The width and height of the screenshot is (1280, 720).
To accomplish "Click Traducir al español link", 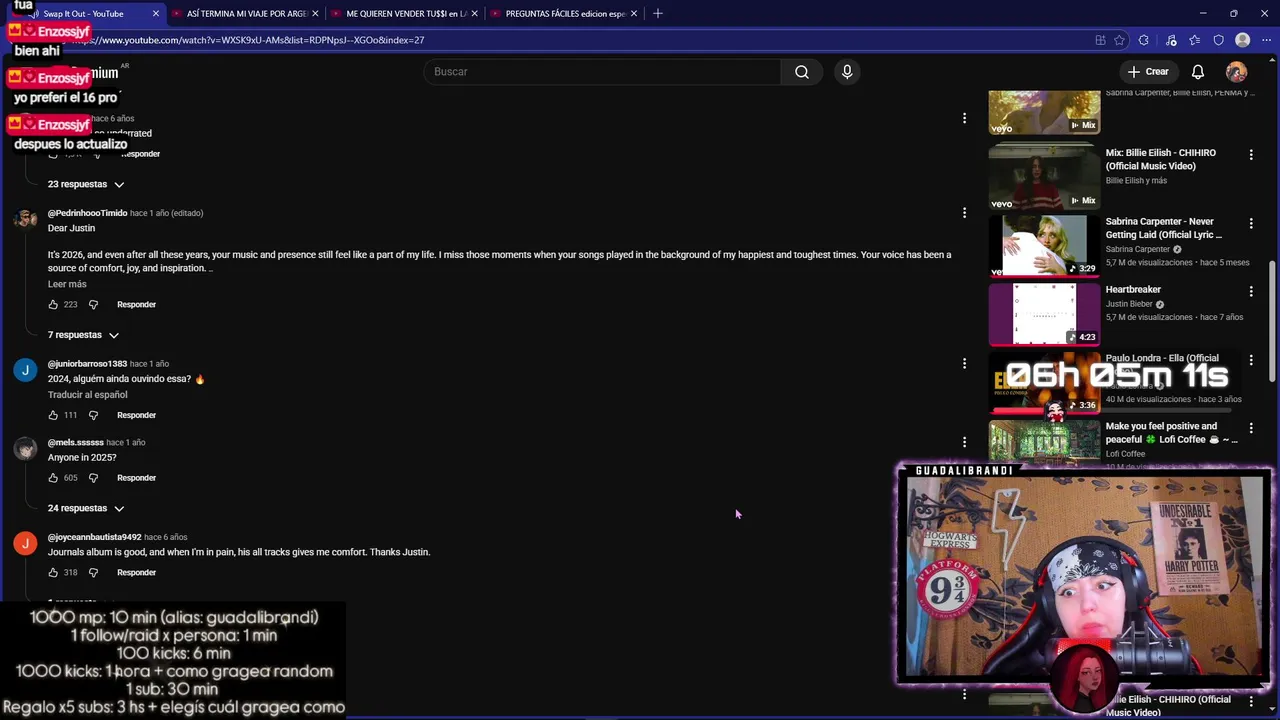I will click(x=87, y=395).
